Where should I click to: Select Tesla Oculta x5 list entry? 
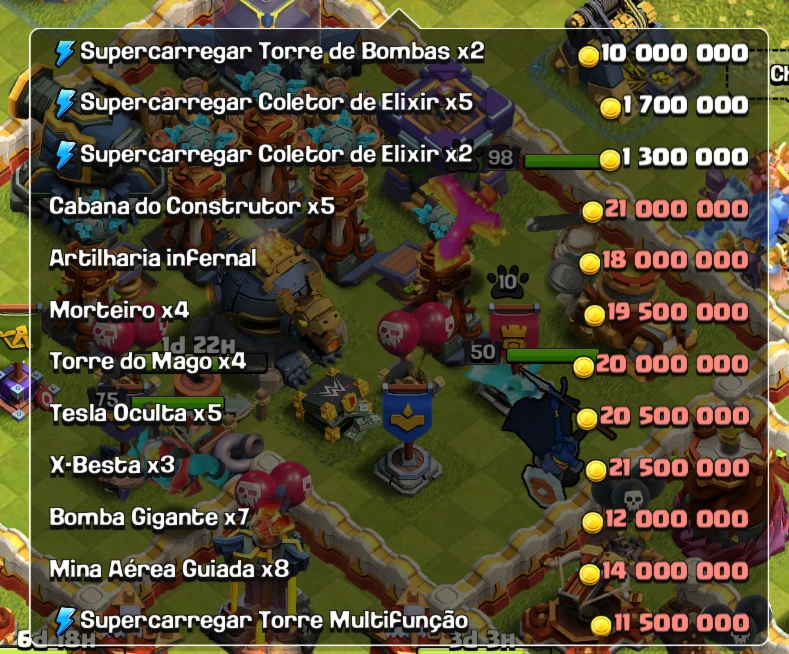(400, 415)
